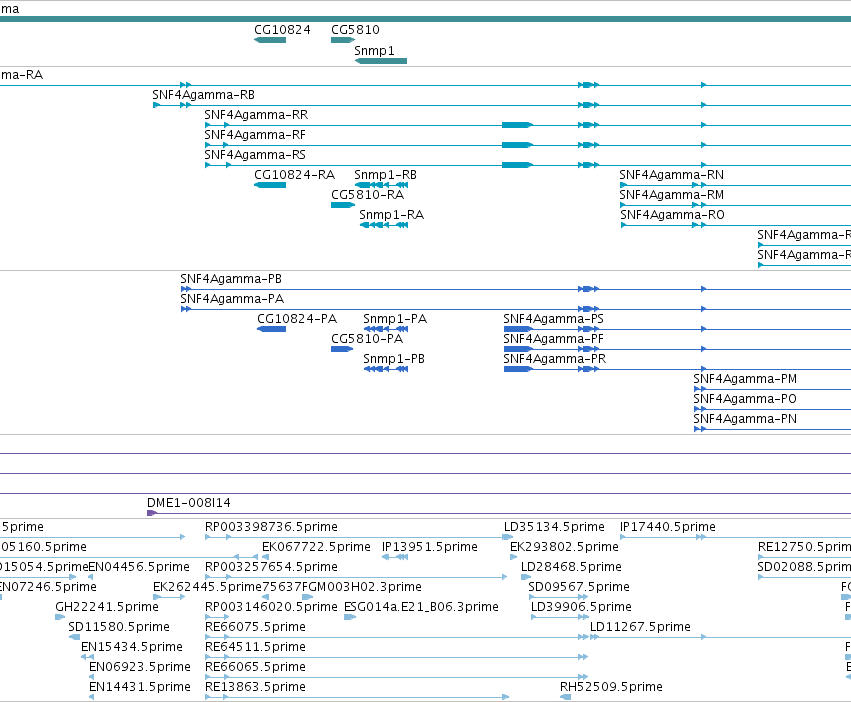The width and height of the screenshot is (851, 702).
Task: Select protein label SNF4Agamma-PB
Action: (231, 279)
